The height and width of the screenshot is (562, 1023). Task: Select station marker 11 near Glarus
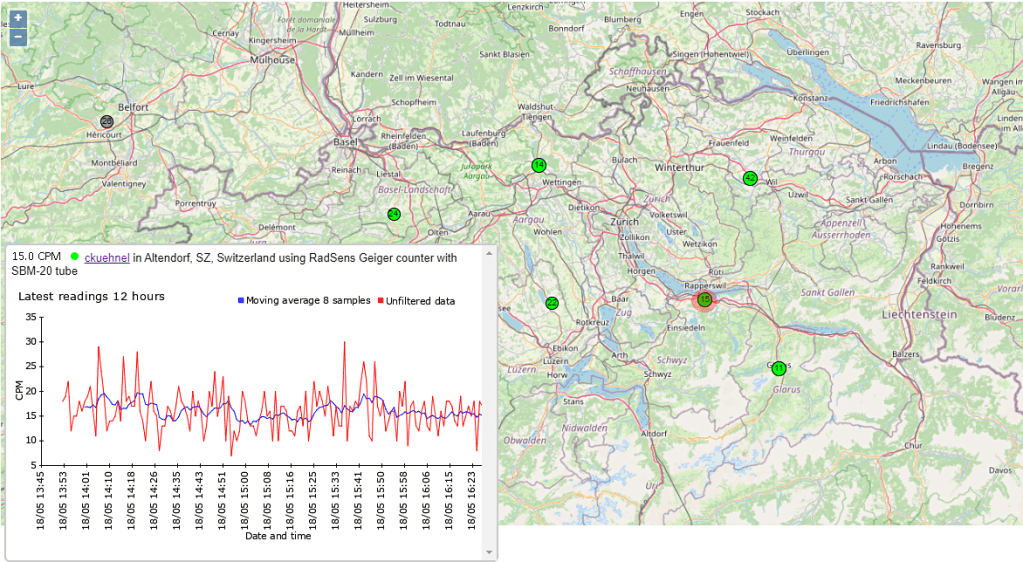tap(779, 368)
